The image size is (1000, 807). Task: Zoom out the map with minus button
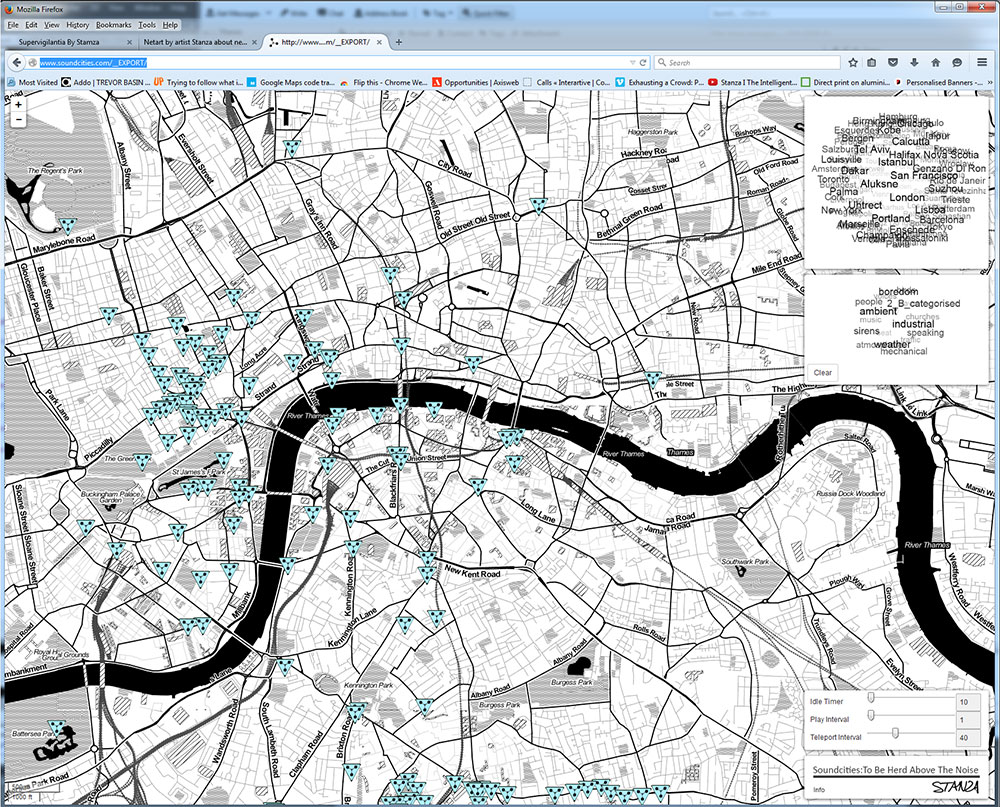(x=18, y=119)
